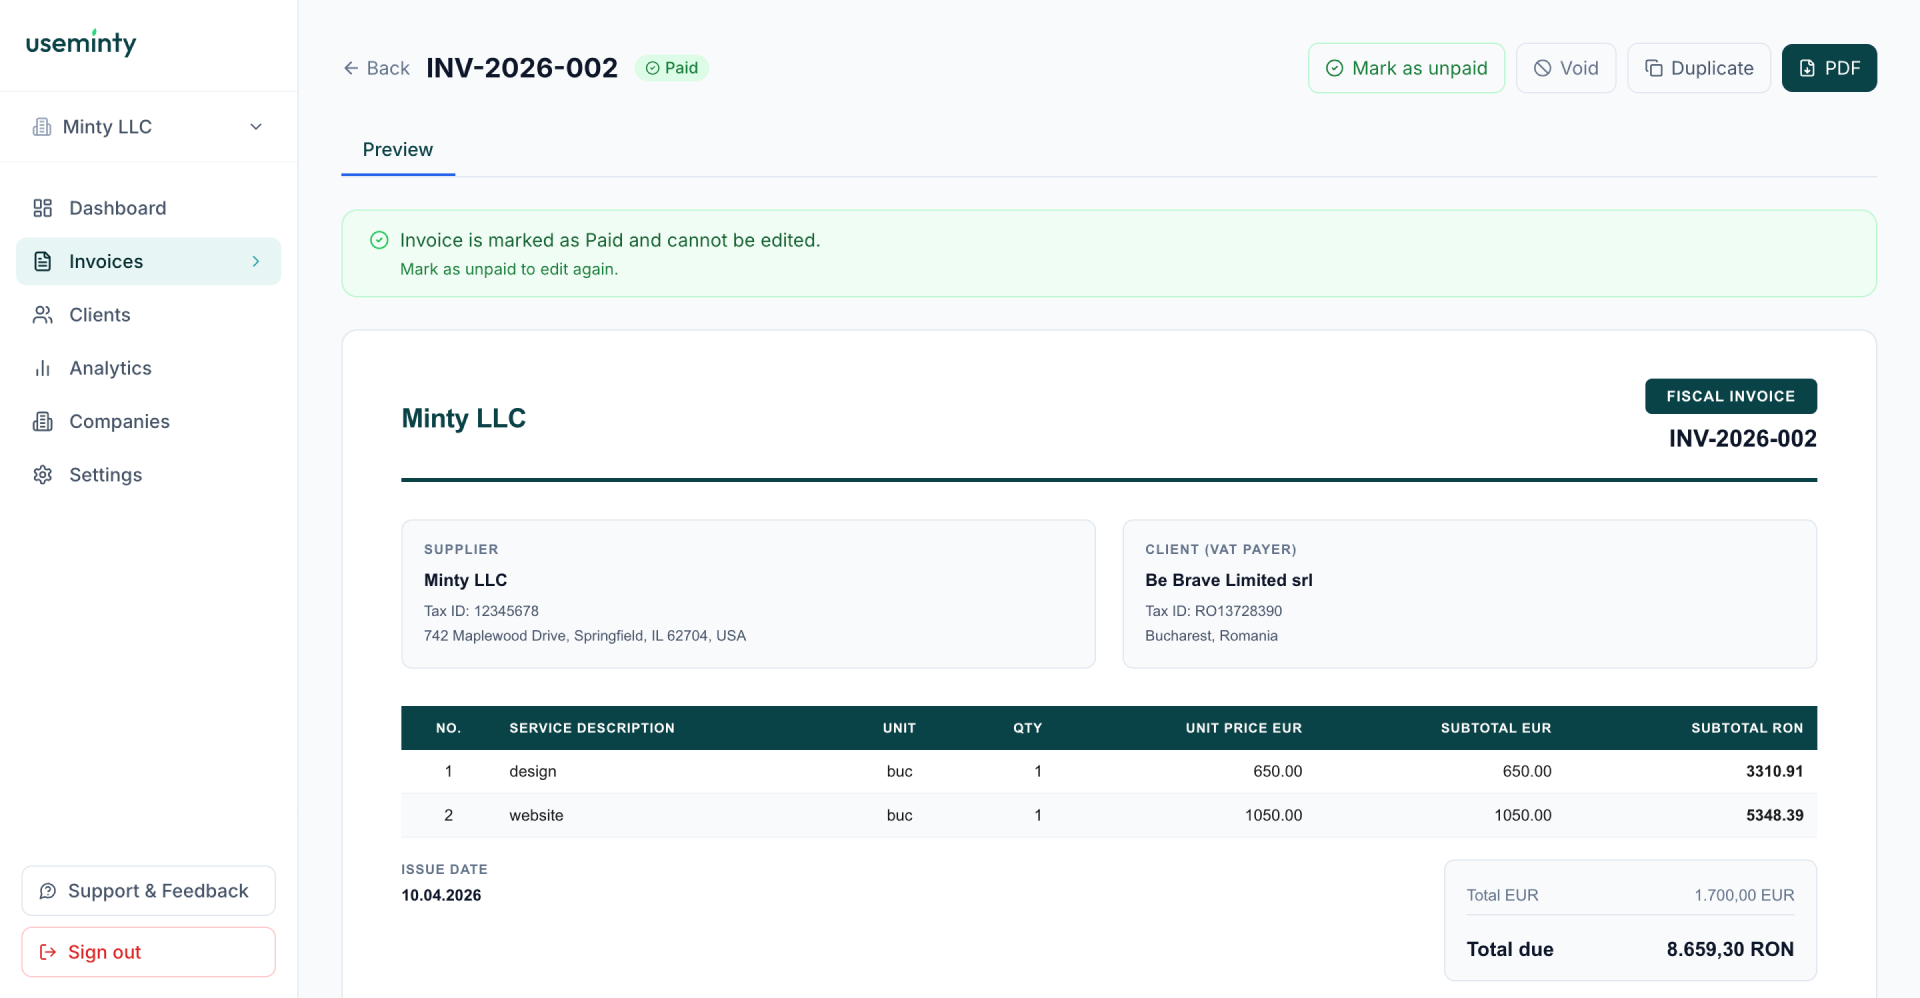The image size is (1920, 998).
Task: Download the invoice as PDF
Action: [x=1828, y=68]
